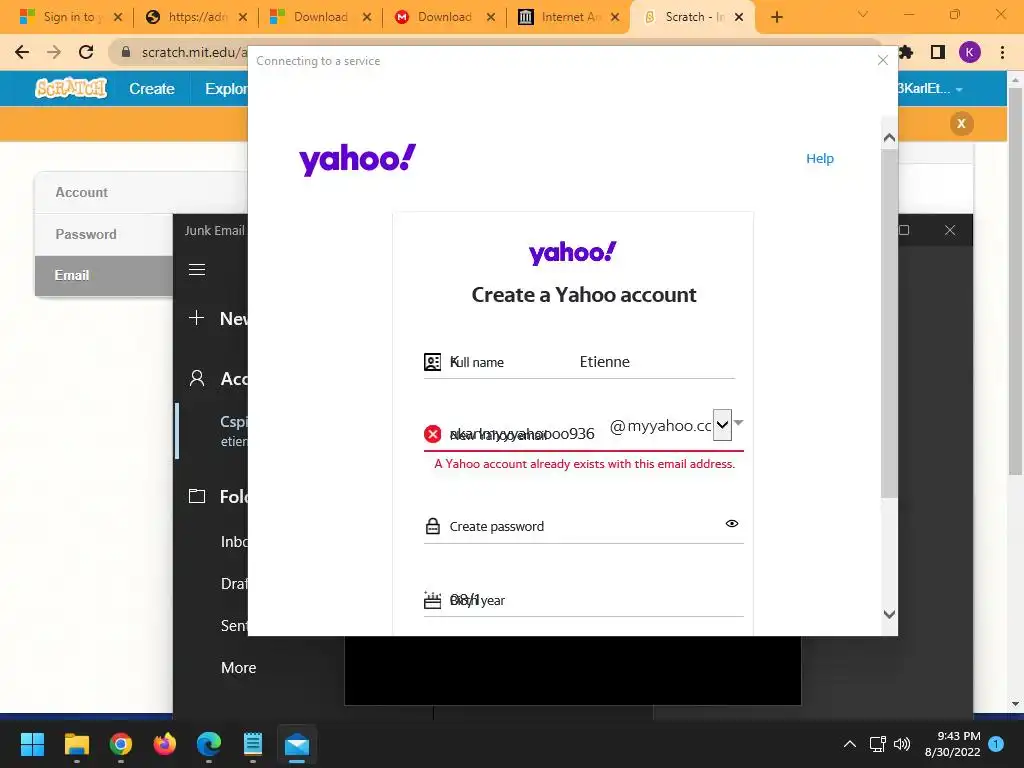Click the birthday cake calendar icon
Image resolution: width=1024 pixels, height=768 pixels.
[x=432, y=600]
